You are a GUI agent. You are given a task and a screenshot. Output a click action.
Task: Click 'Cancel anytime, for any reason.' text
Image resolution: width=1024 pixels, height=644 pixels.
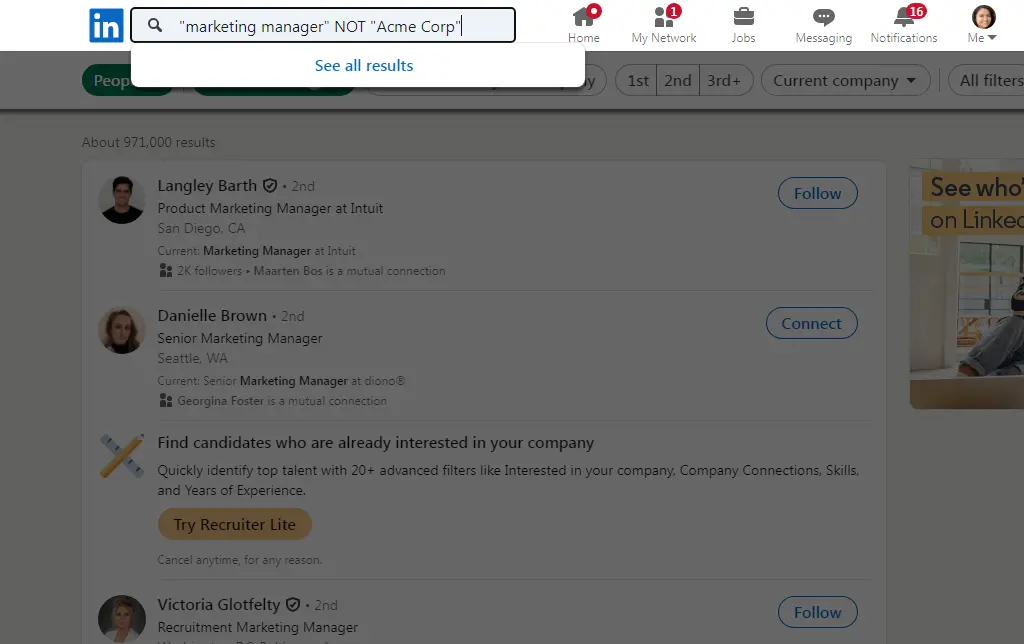240,560
